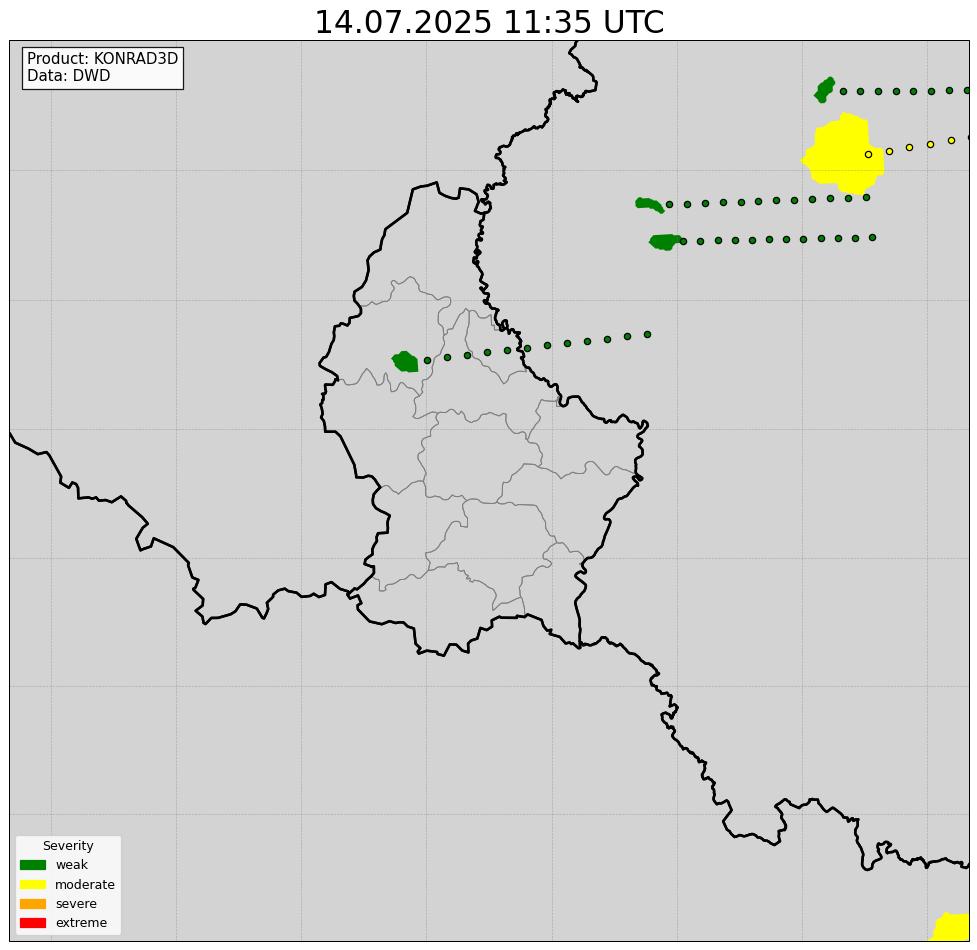Click last track dot of the Luxembourg cell track
Image resolution: width=977 pixels, height=950 pixels.
[x=647, y=335]
